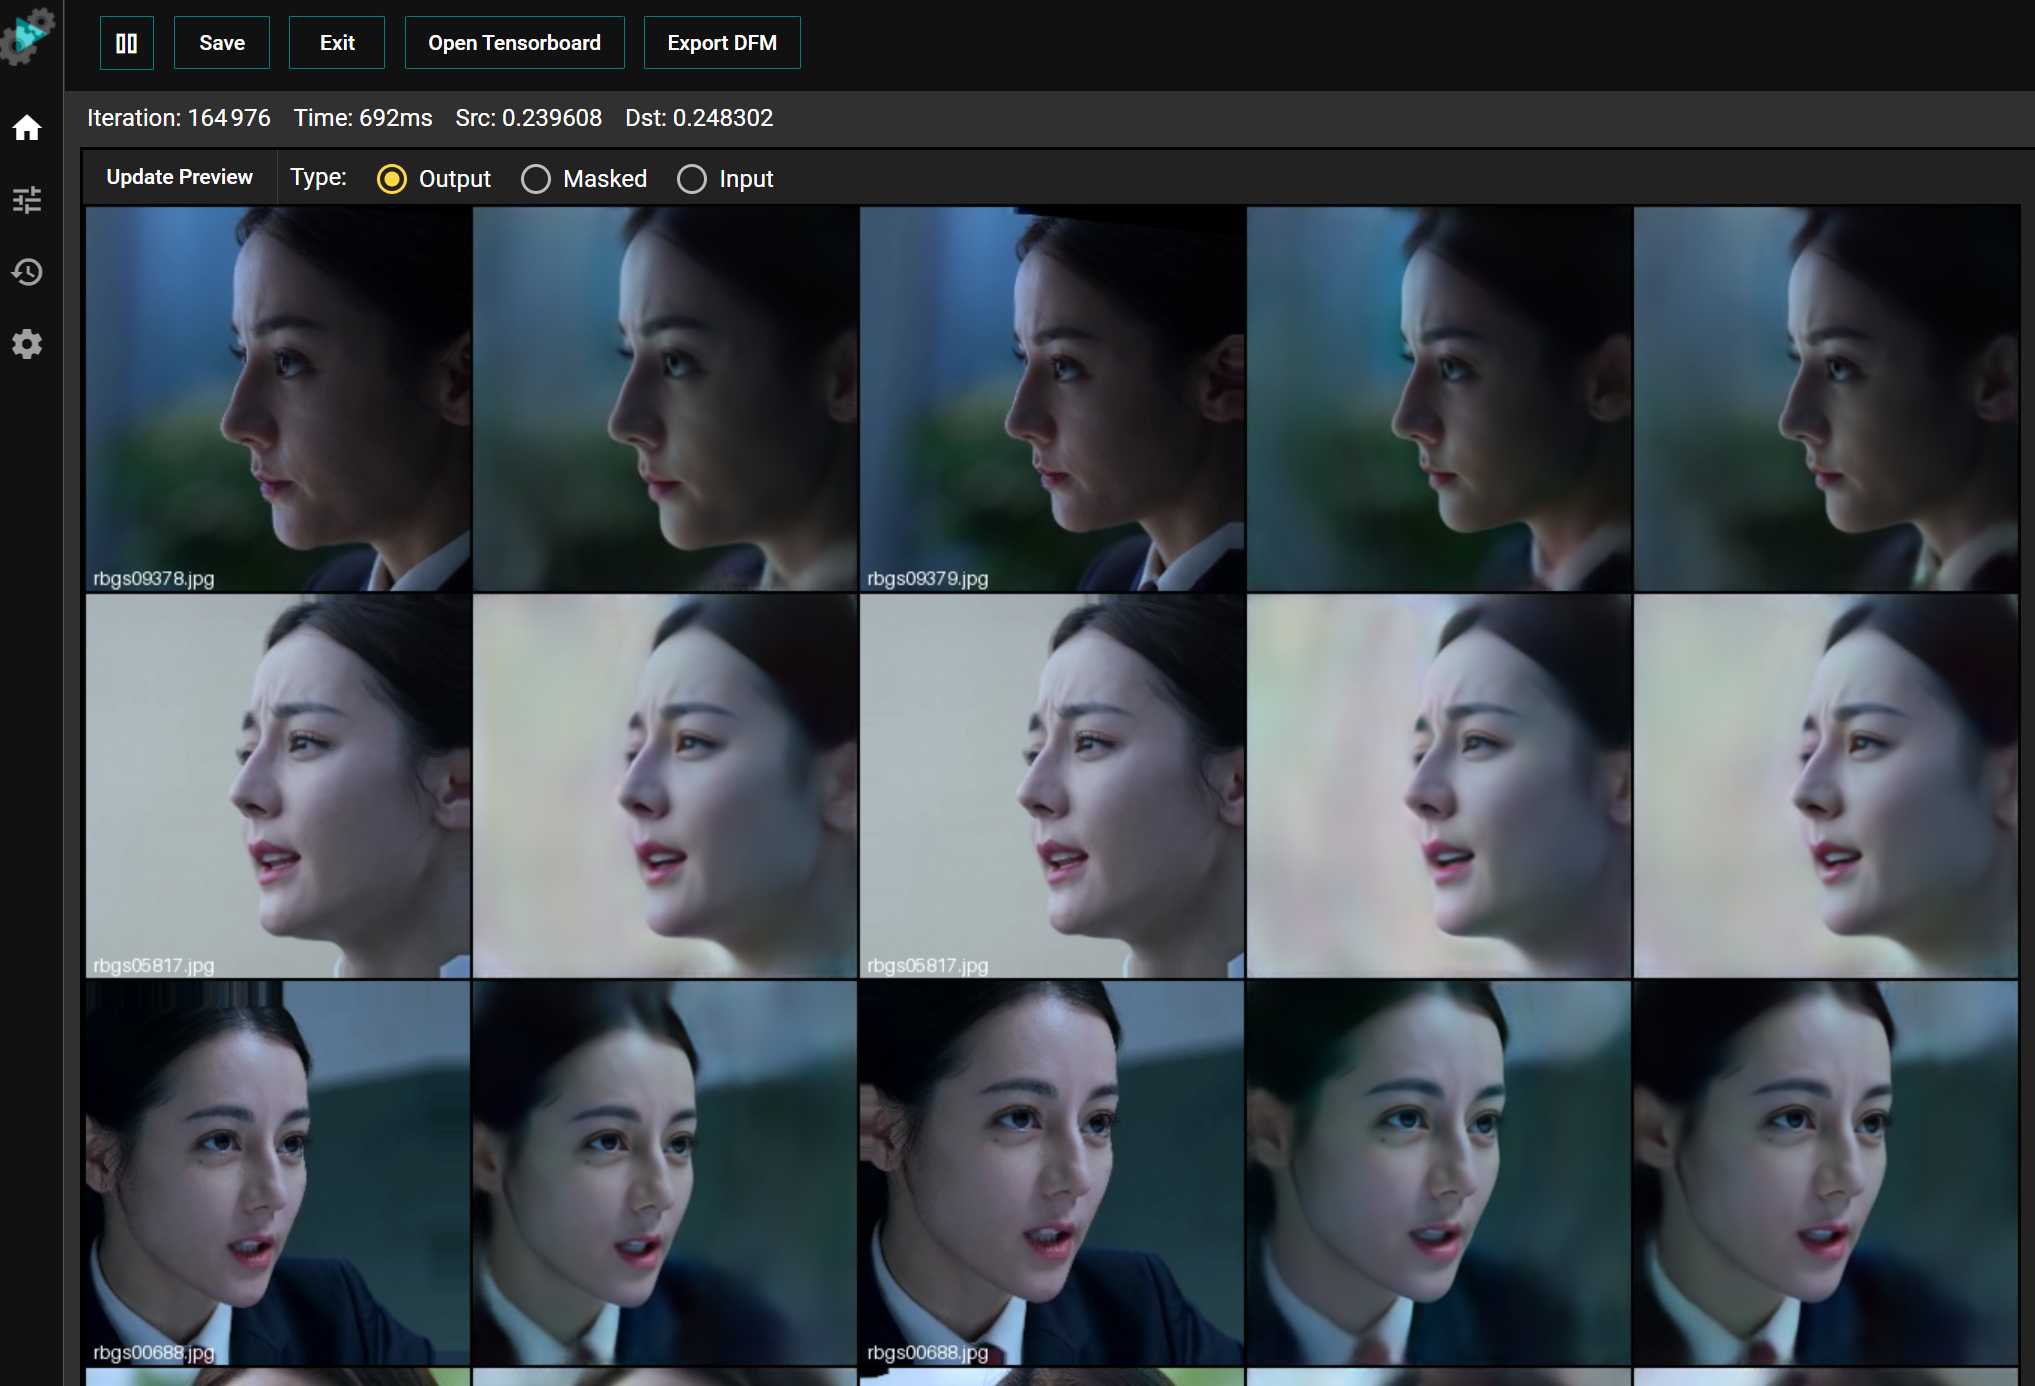Select thumbnail labeled rbgs09379.jpg
Image resolution: width=2035 pixels, height=1386 pixels.
(1052, 398)
